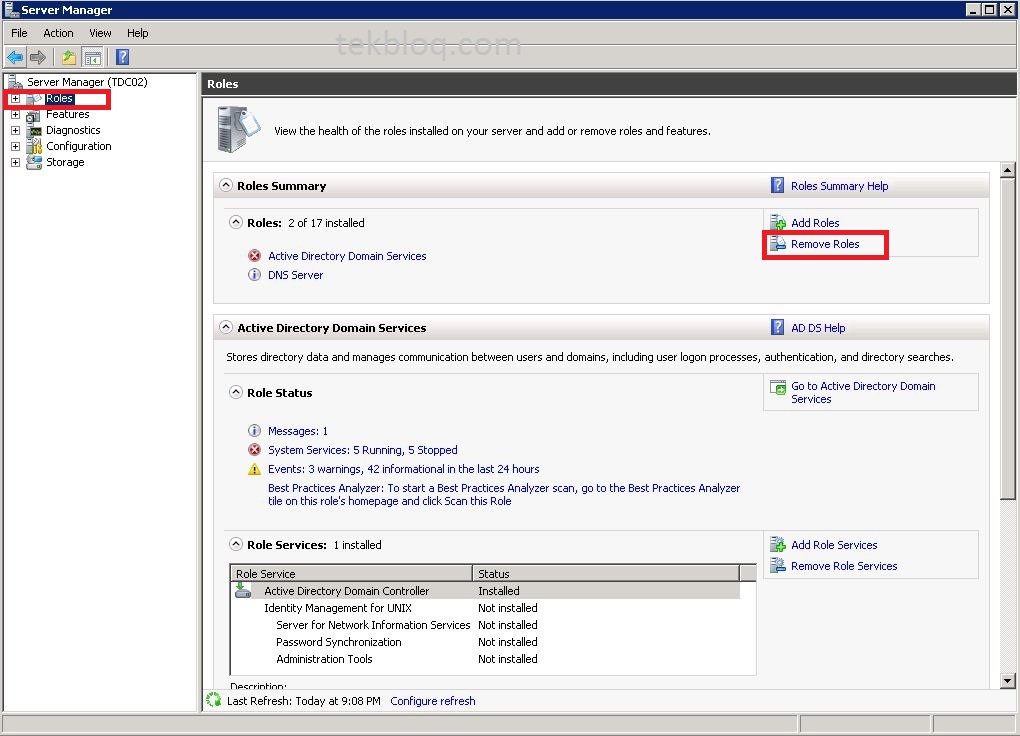The image size is (1020, 736).
Task: Click the blue Help toolbar icon
Action: point(122,57)
